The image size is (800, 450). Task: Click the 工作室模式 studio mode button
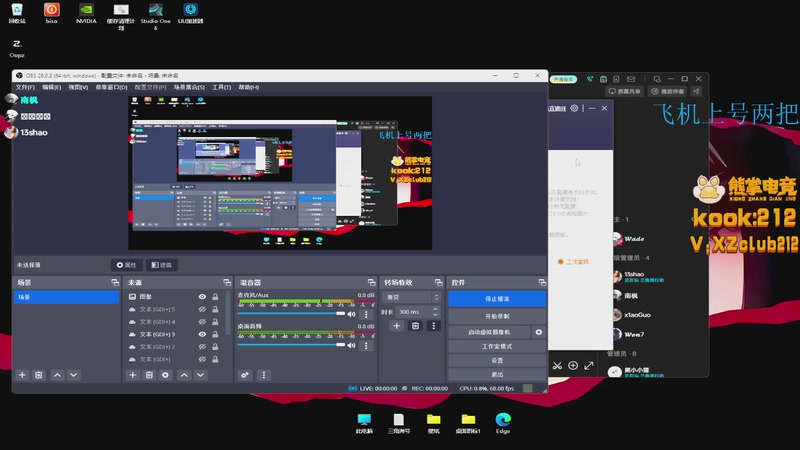497,346
